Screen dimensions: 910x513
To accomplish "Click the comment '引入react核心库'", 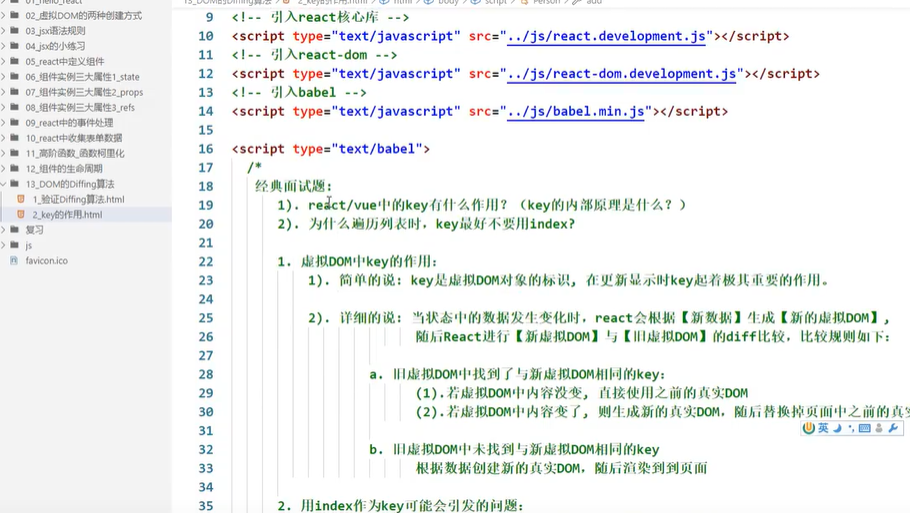I will point(325,17).
